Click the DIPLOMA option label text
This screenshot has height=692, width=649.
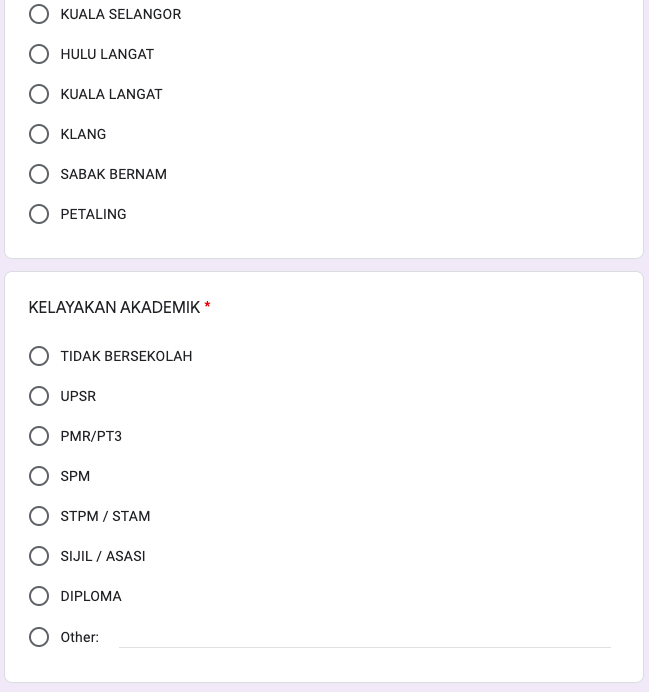[91, 596]
